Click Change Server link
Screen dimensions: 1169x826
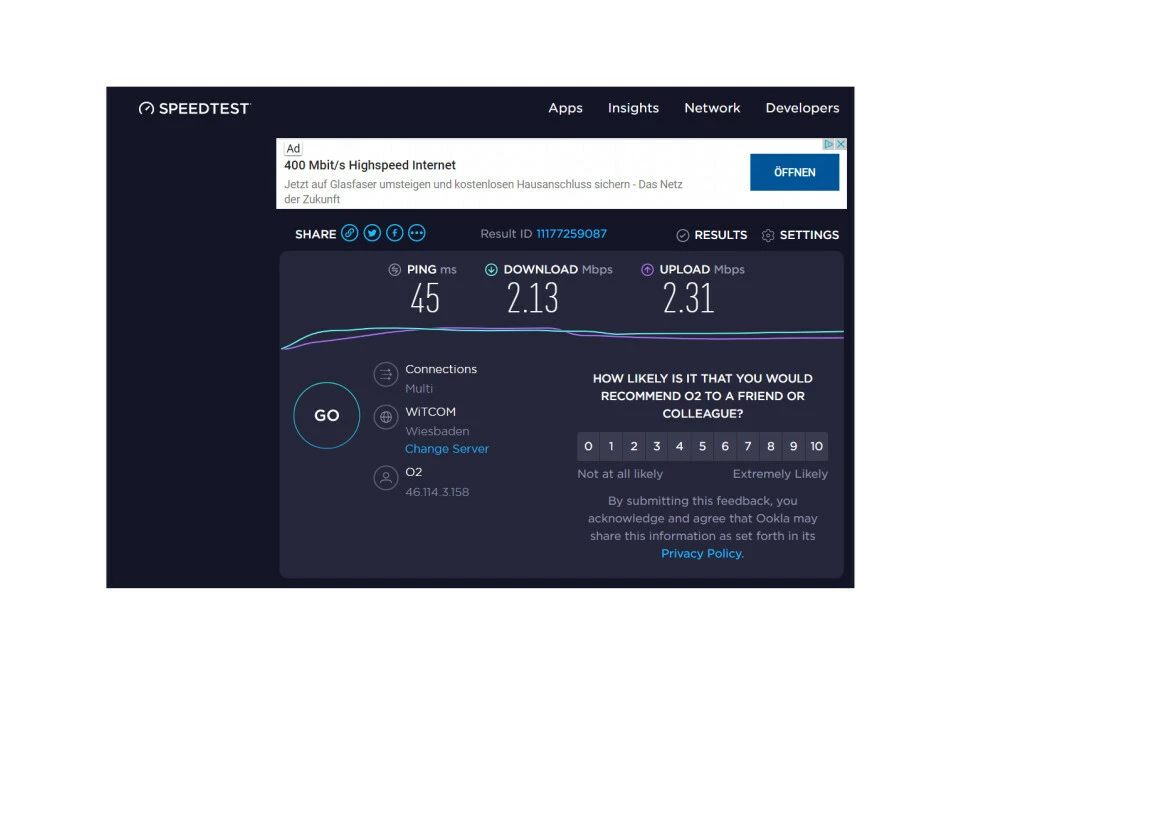coord(447,449)
